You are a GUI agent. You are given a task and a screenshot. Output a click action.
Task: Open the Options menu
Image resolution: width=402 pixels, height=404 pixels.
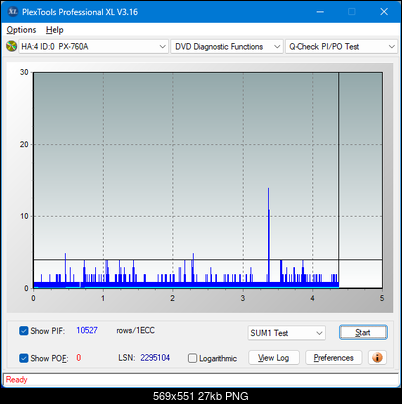pos(21,30)
